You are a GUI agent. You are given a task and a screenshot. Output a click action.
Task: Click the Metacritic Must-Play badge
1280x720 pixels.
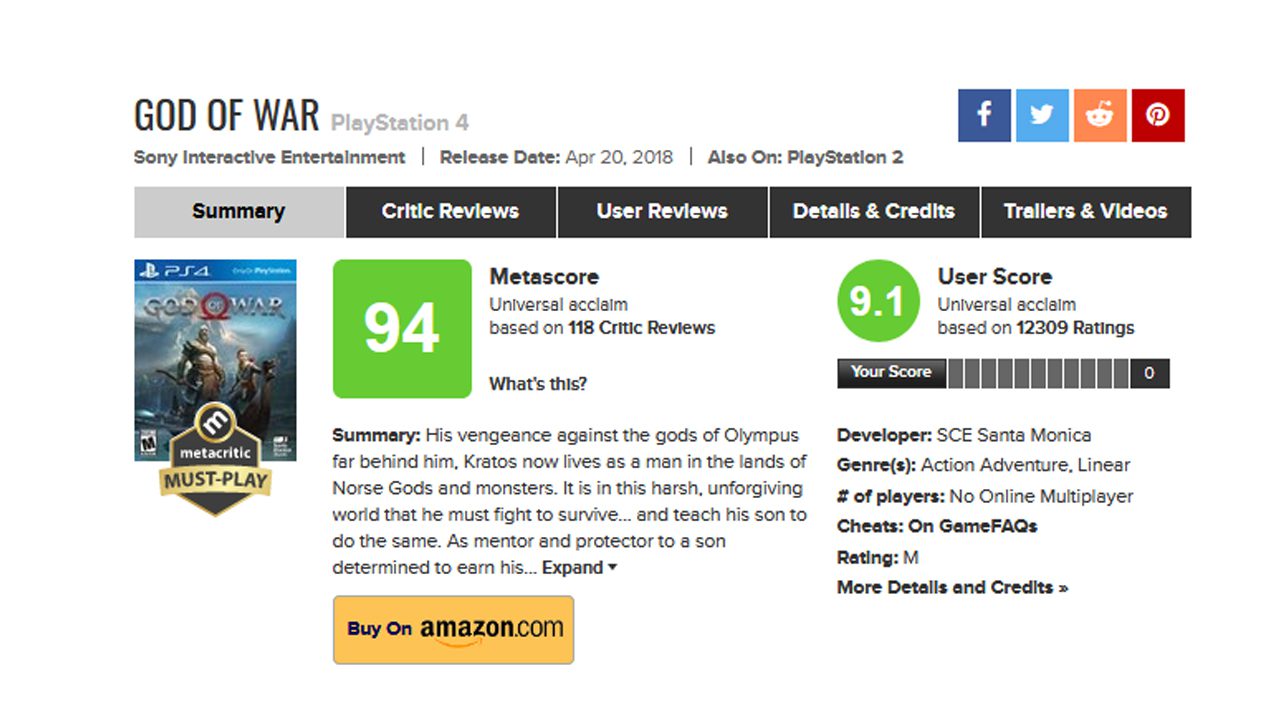215,459
